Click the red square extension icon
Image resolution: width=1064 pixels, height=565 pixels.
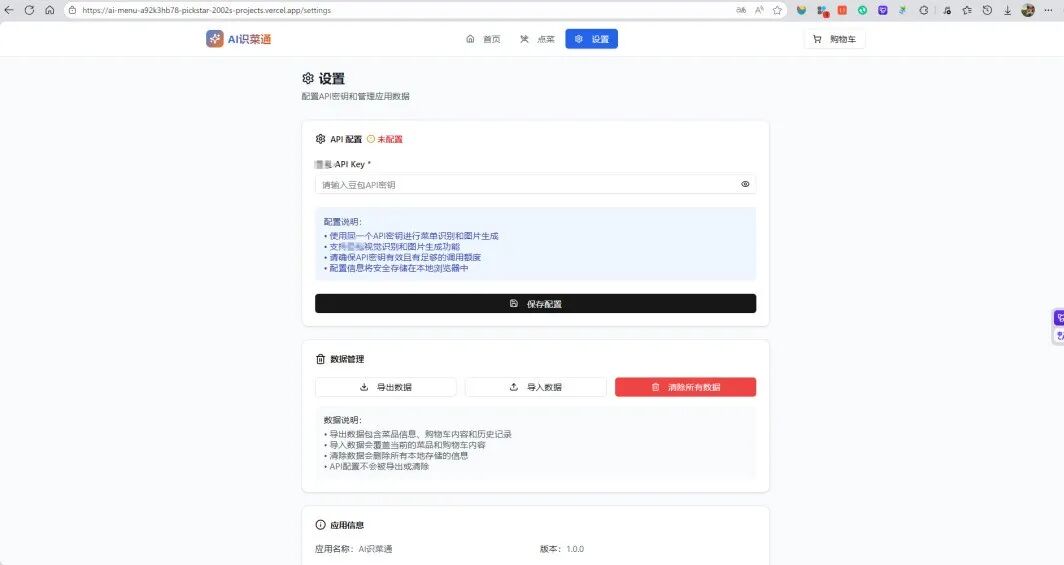(842, 10)
